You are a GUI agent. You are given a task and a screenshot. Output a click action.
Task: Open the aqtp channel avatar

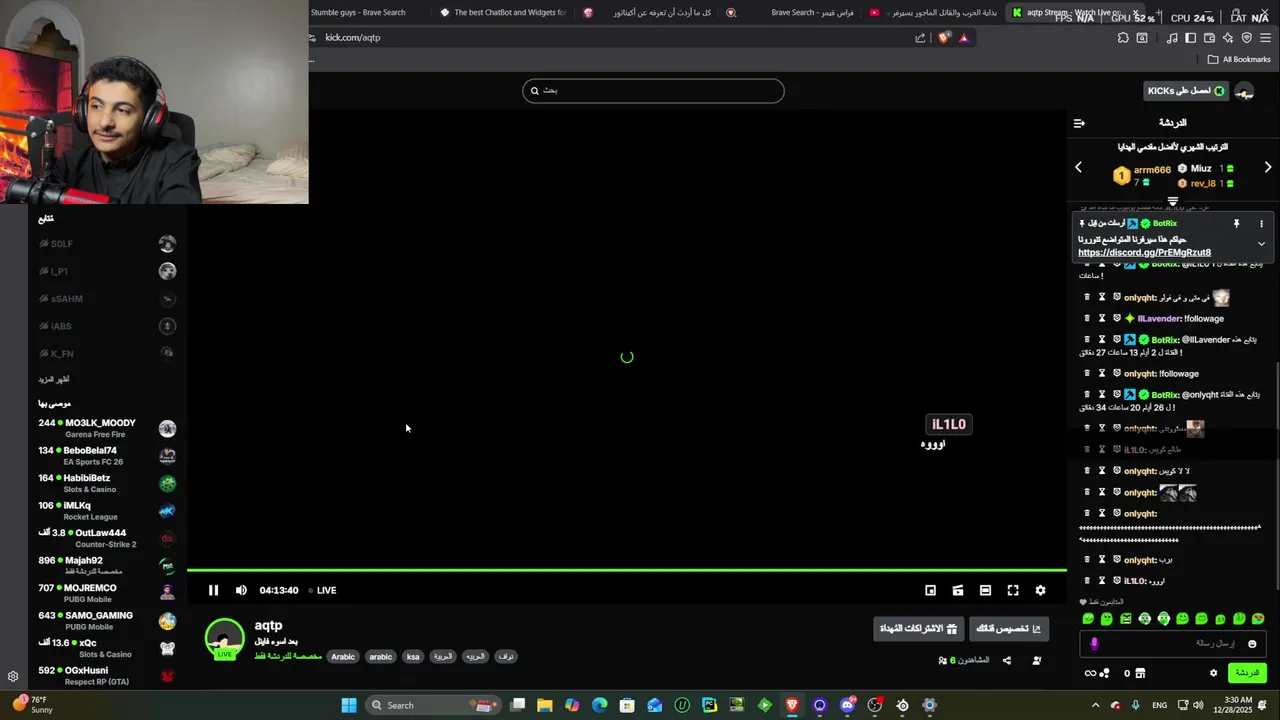[224, 639]
